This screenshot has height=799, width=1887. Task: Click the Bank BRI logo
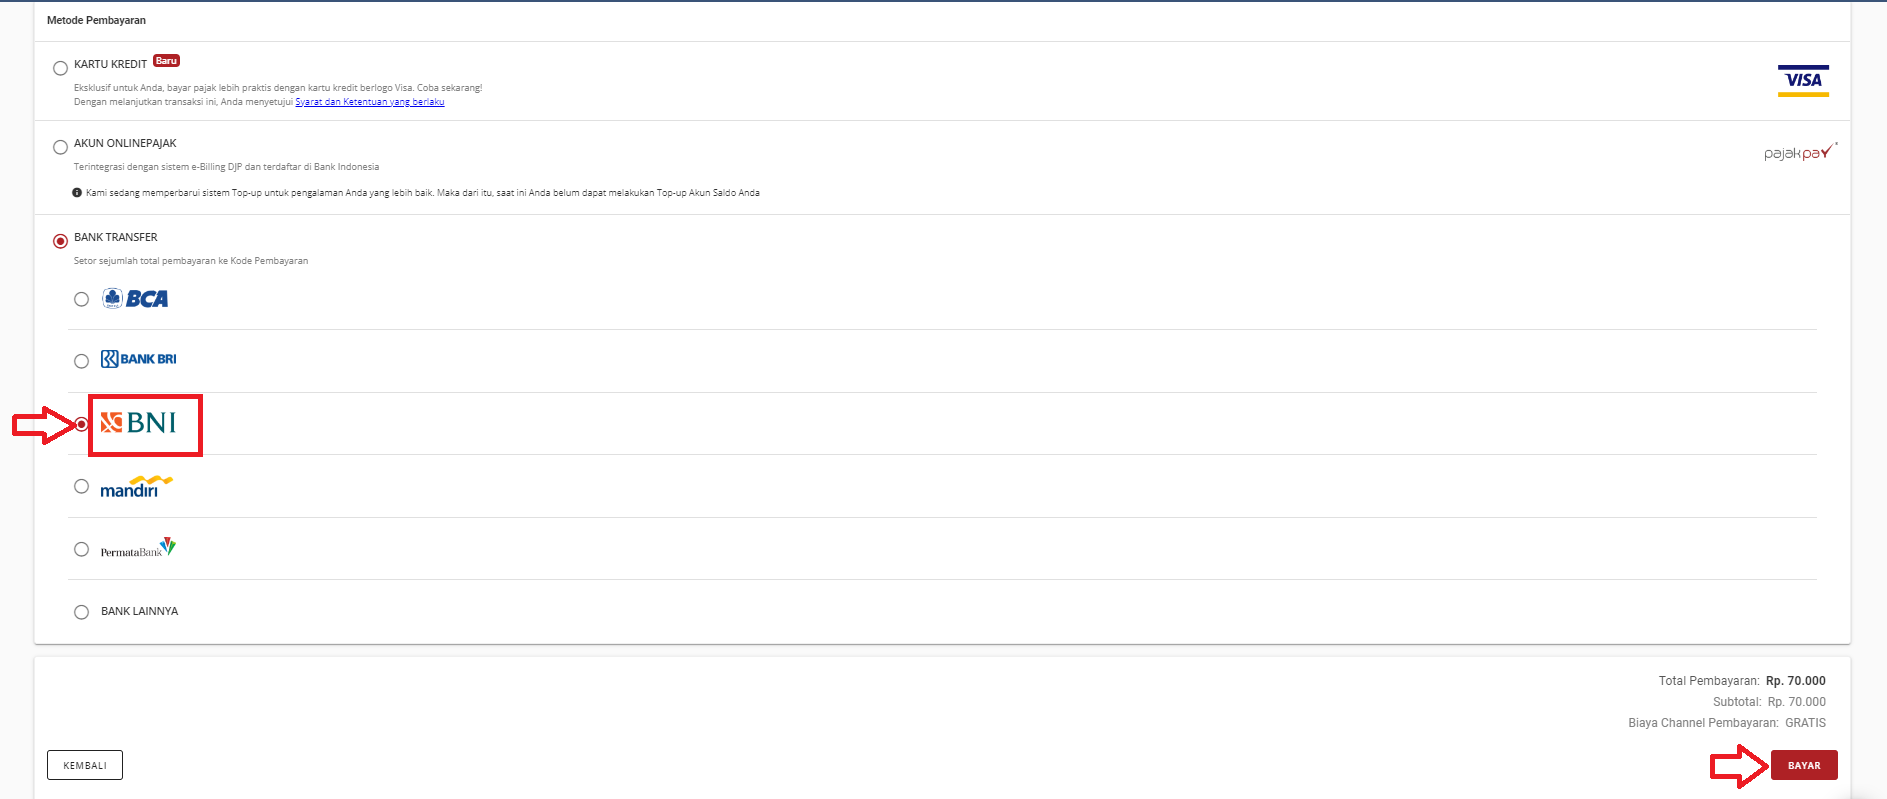click(138, 359)
